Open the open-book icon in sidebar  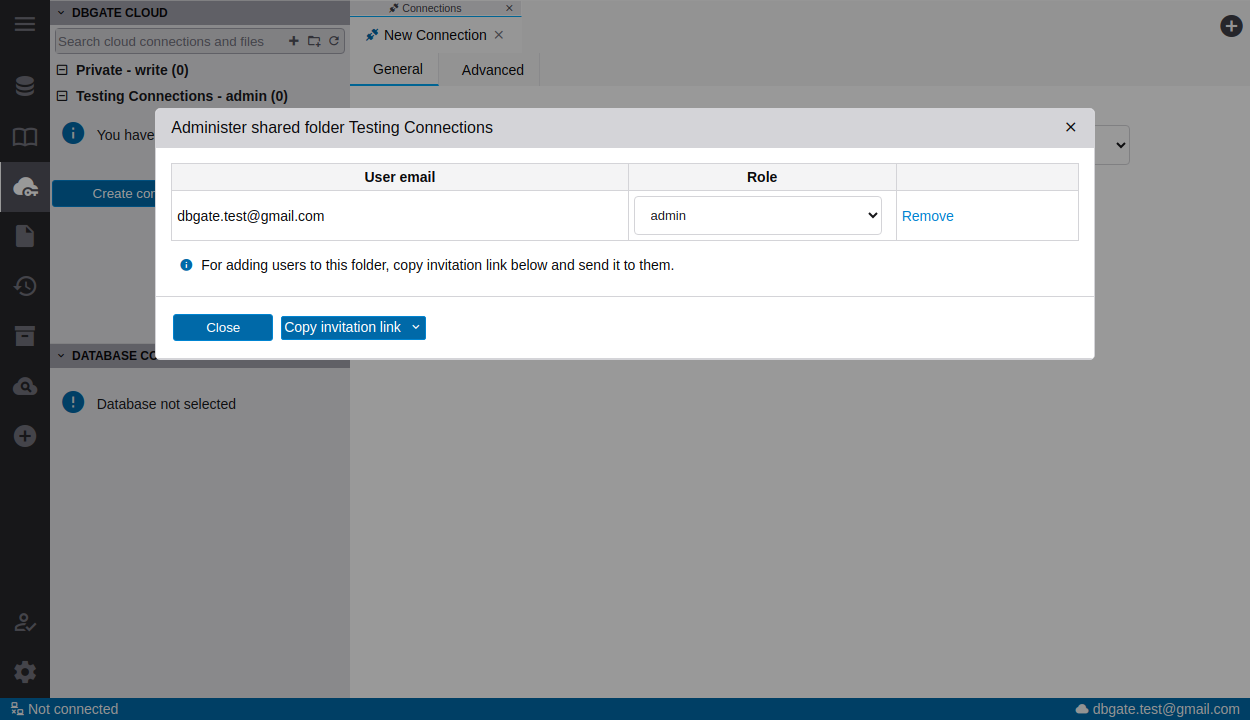25,137
